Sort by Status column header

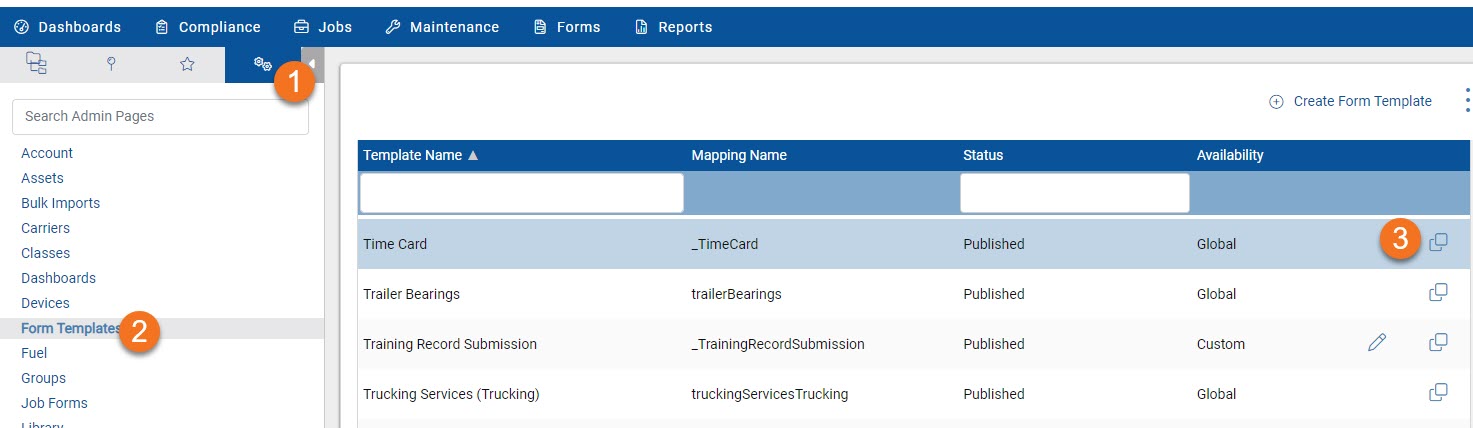(983, 155)
